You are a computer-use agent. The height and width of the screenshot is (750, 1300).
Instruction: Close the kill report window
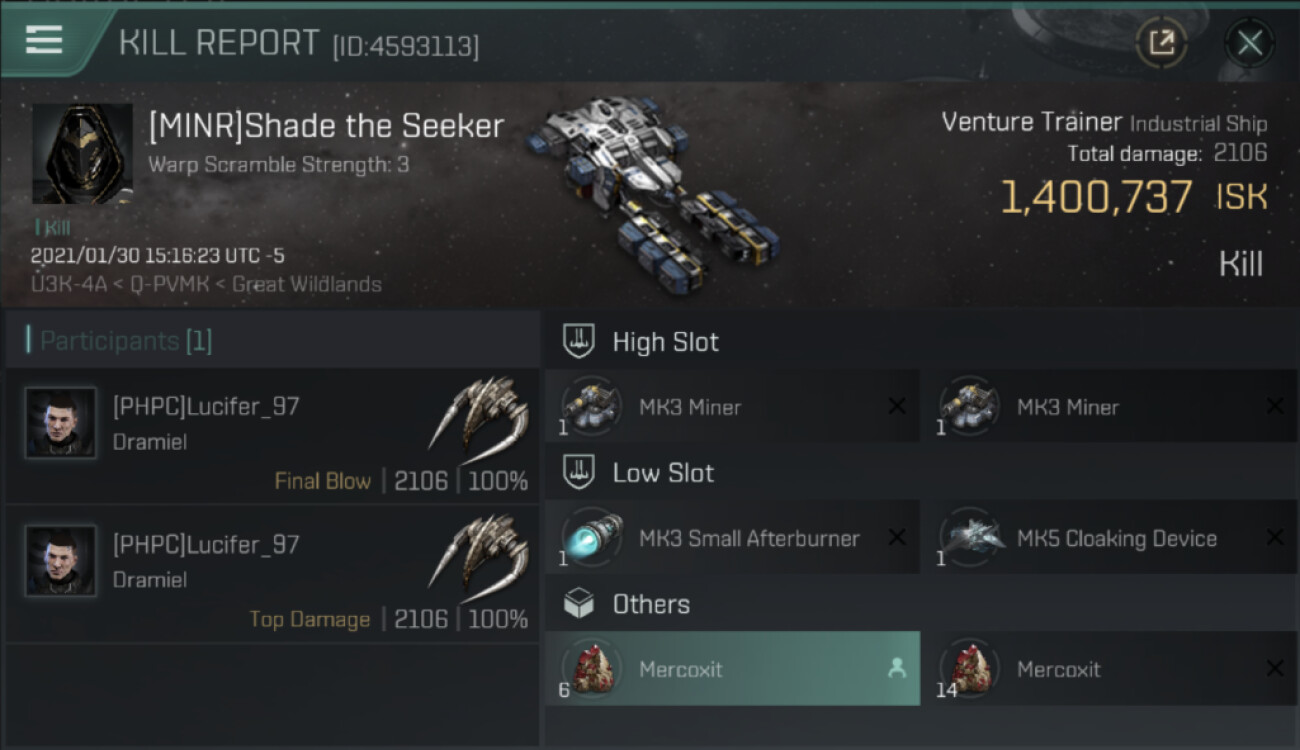pyautogui.click(x=1249, y=42)
